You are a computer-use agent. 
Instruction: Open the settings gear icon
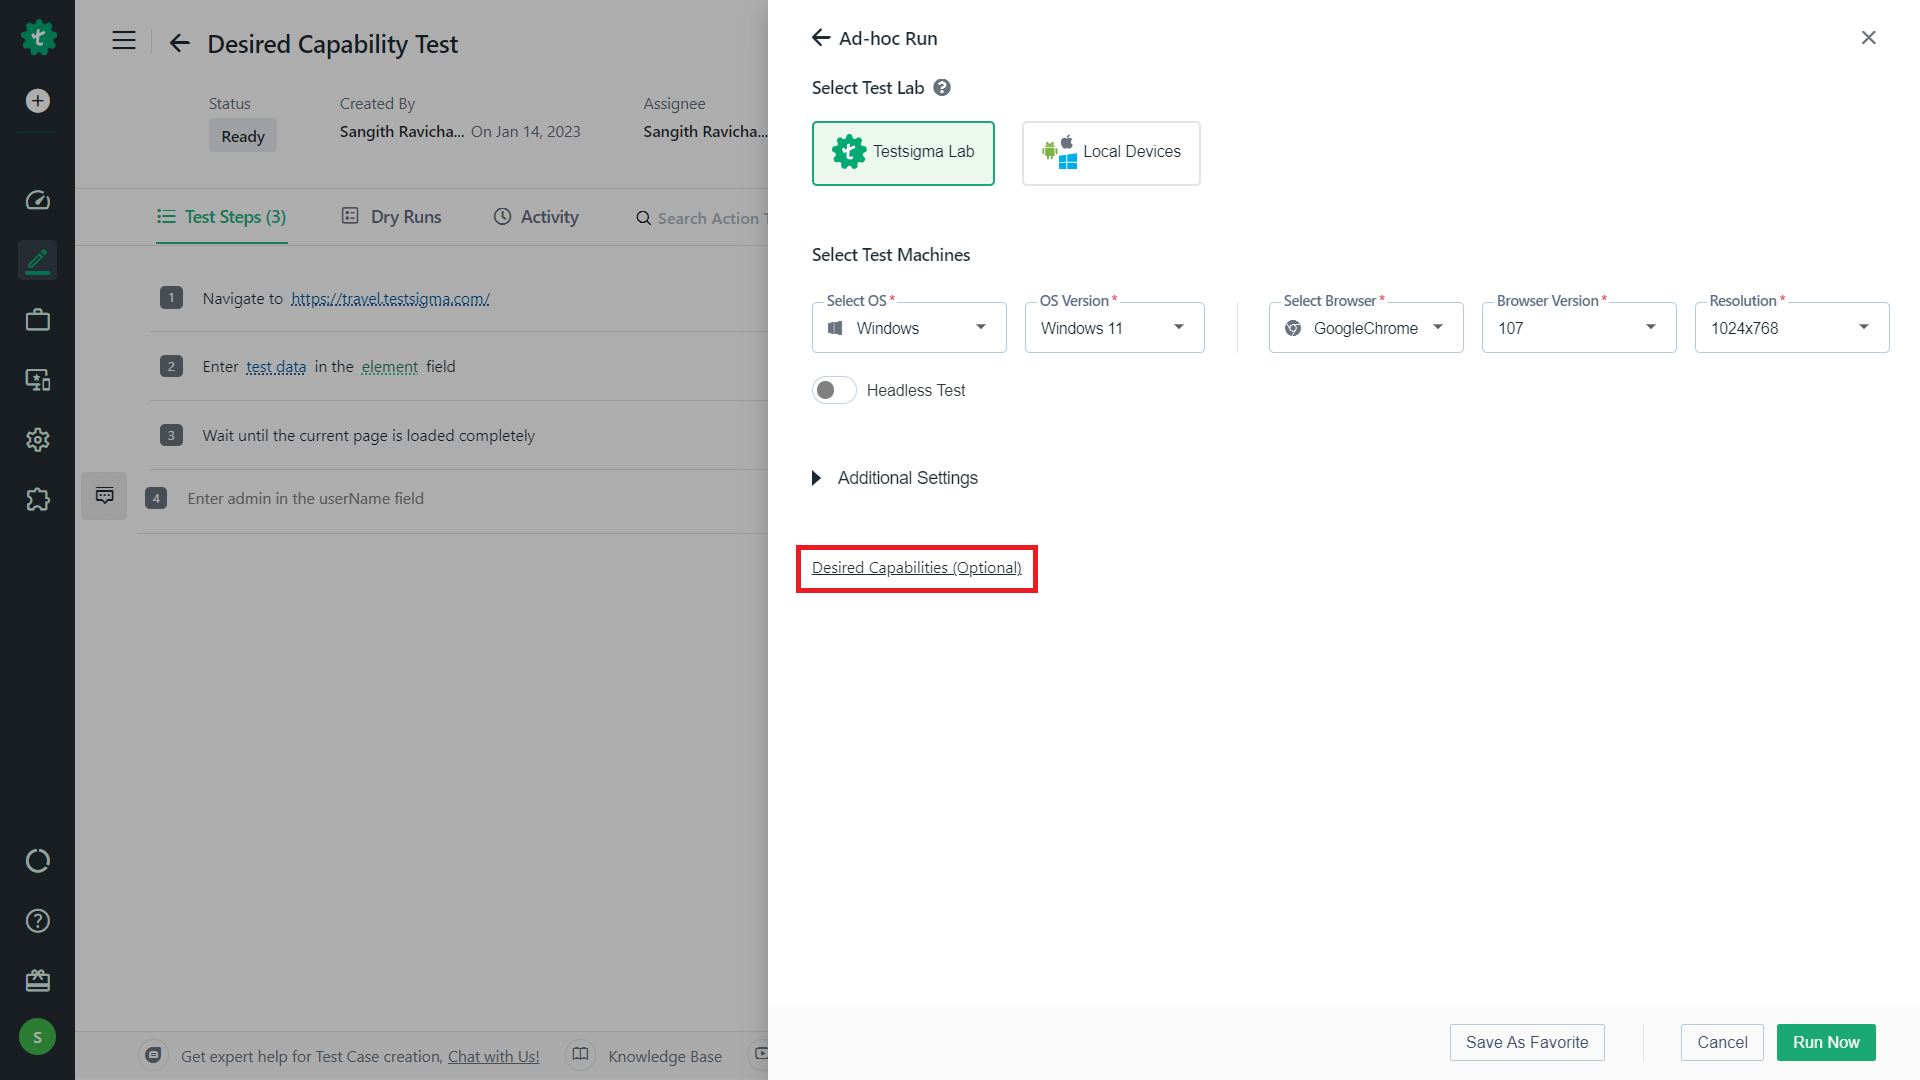[38, 440]
